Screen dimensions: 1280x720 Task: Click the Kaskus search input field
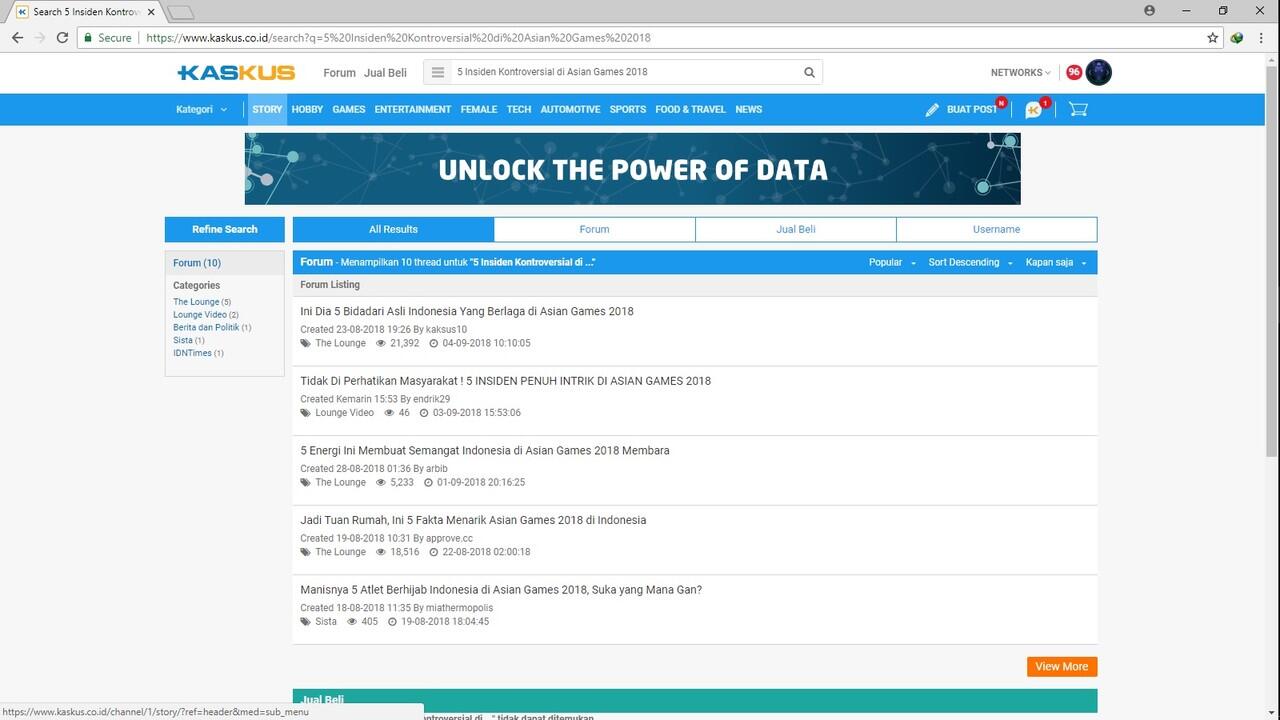point(626,72)
